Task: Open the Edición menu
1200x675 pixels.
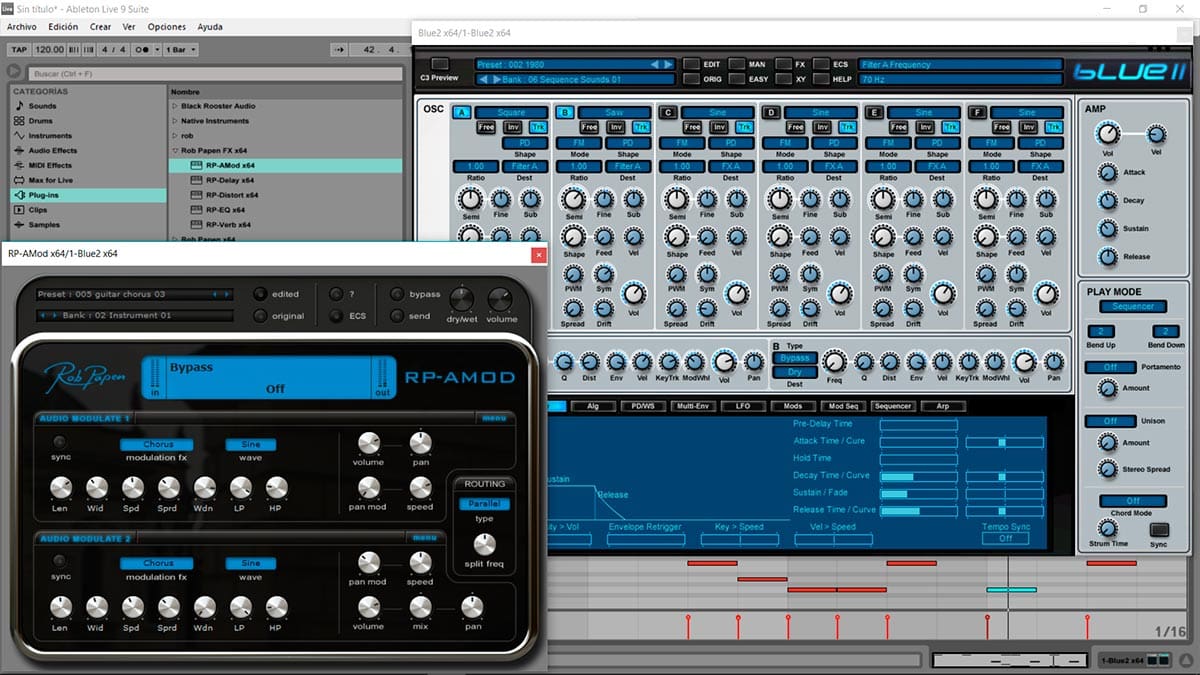Action: (62, 27)
